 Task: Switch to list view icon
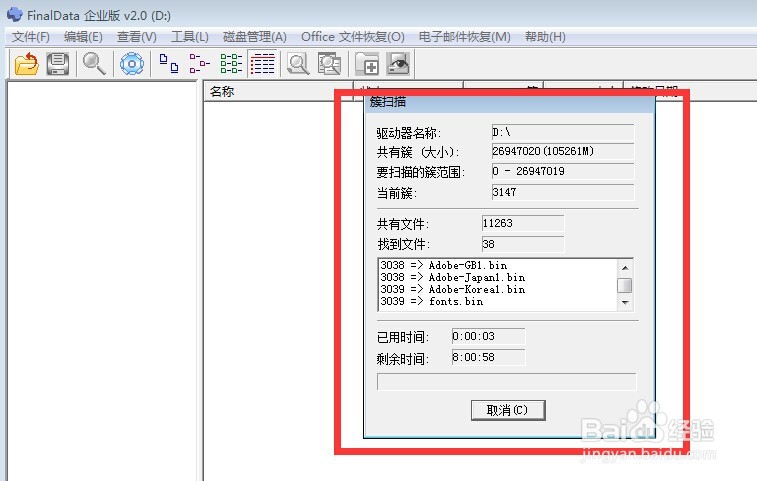pos(231,64)
